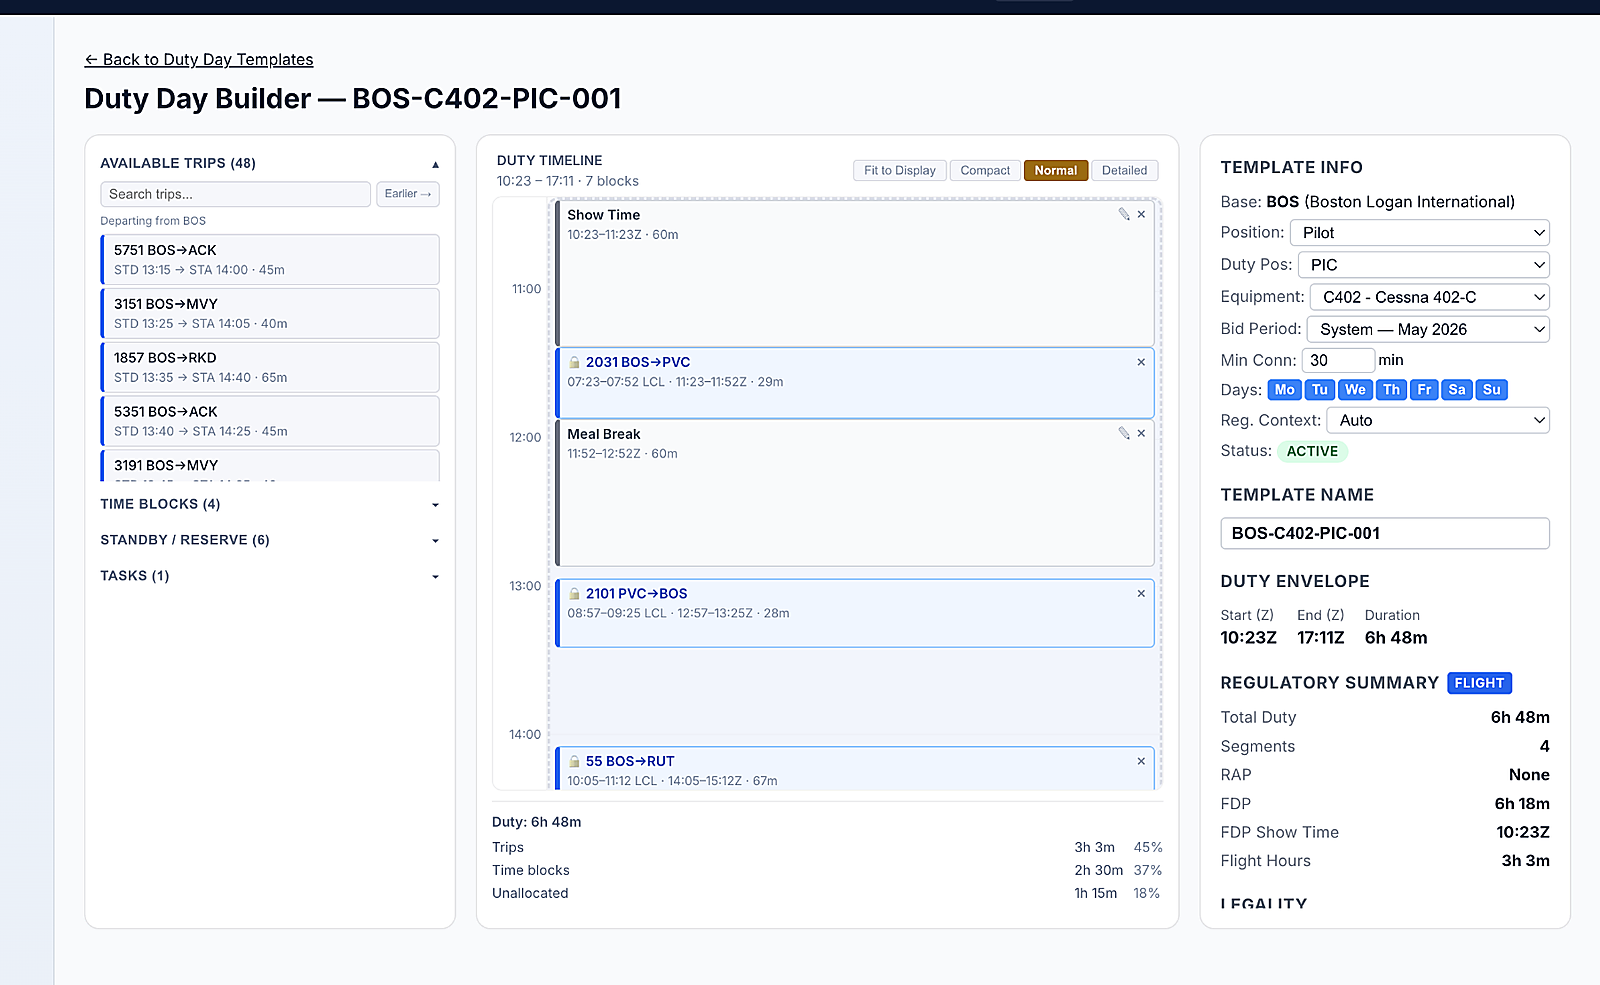The height and width of the screenshot is (985, 1600).
Task: Select available trip 3191 BOS→MVY
Action: 270,466
